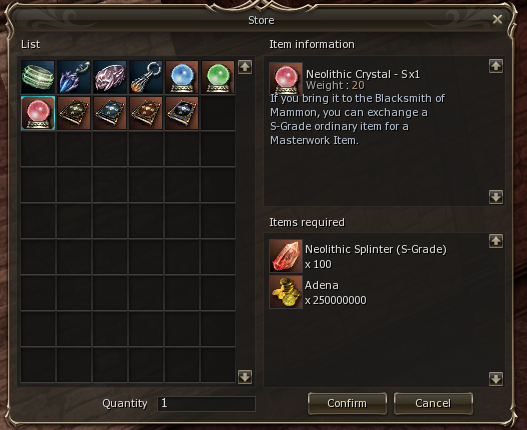Viewport: 527px width, 430px height.
Task: Click Item information scroll-down arrow
Action: [496, 197]
